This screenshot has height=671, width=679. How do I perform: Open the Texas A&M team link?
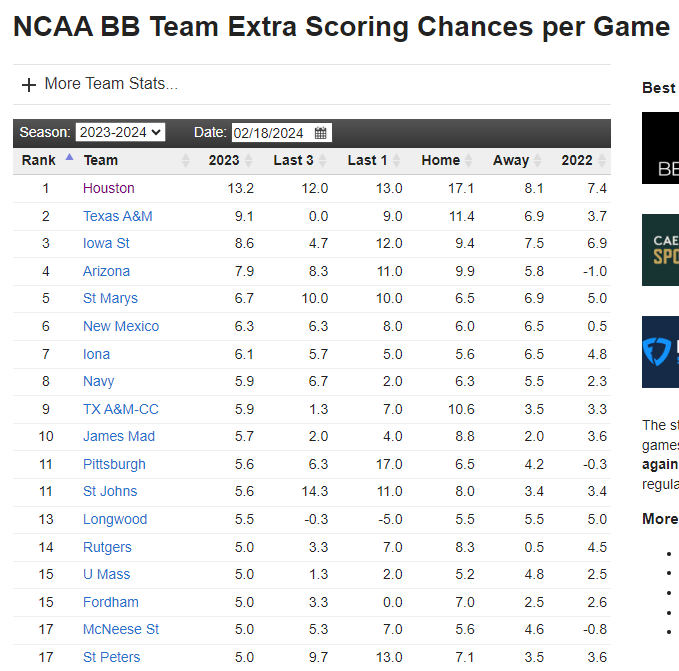coord(117,216)
